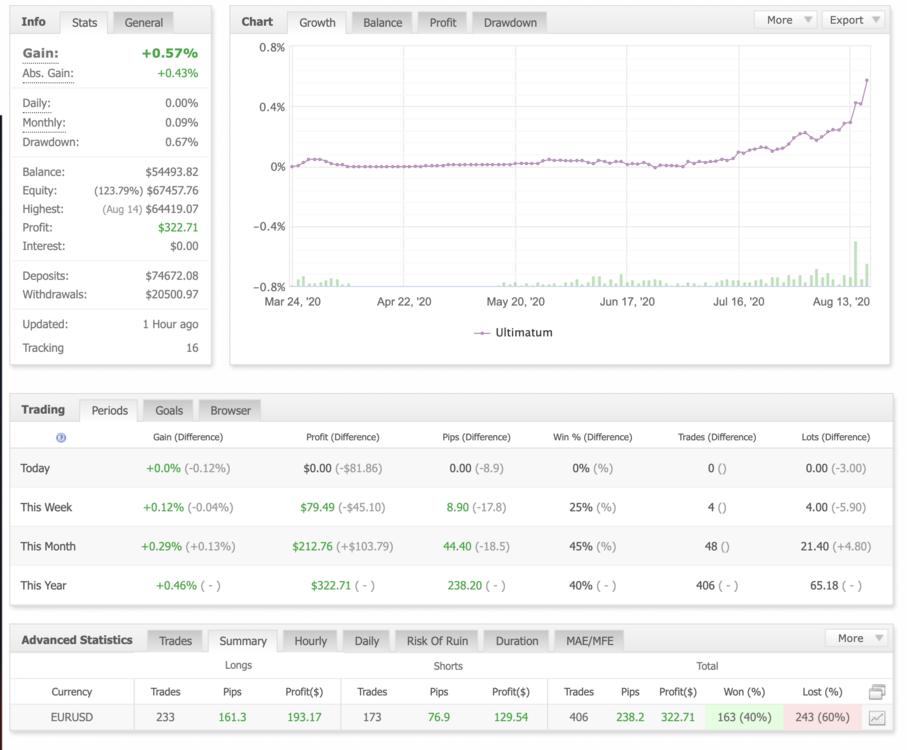Toggle the Ultimatum legend series marker

tap(482, 333)
